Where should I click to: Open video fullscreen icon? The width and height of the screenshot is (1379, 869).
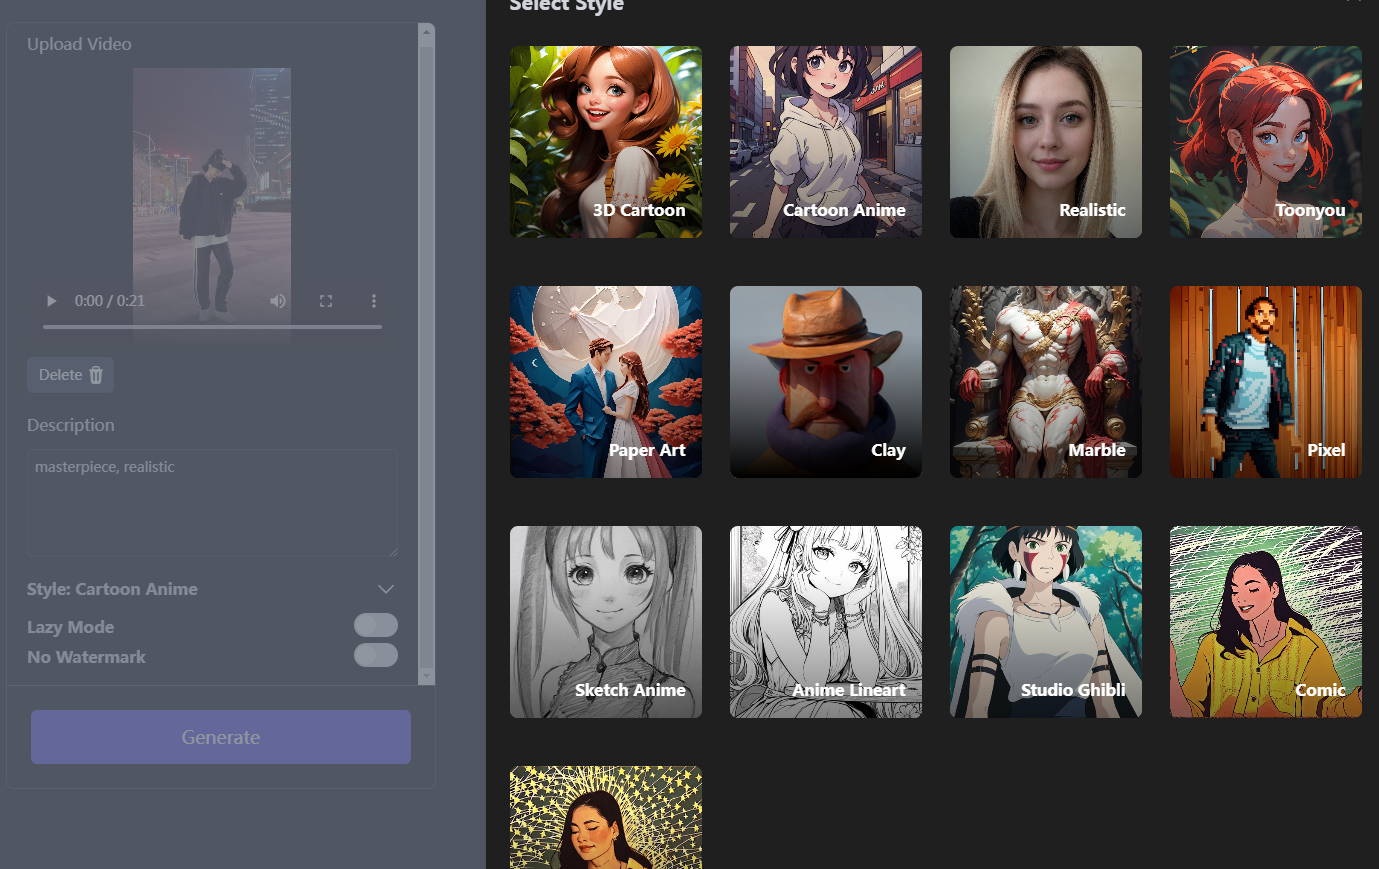(326, 301)
